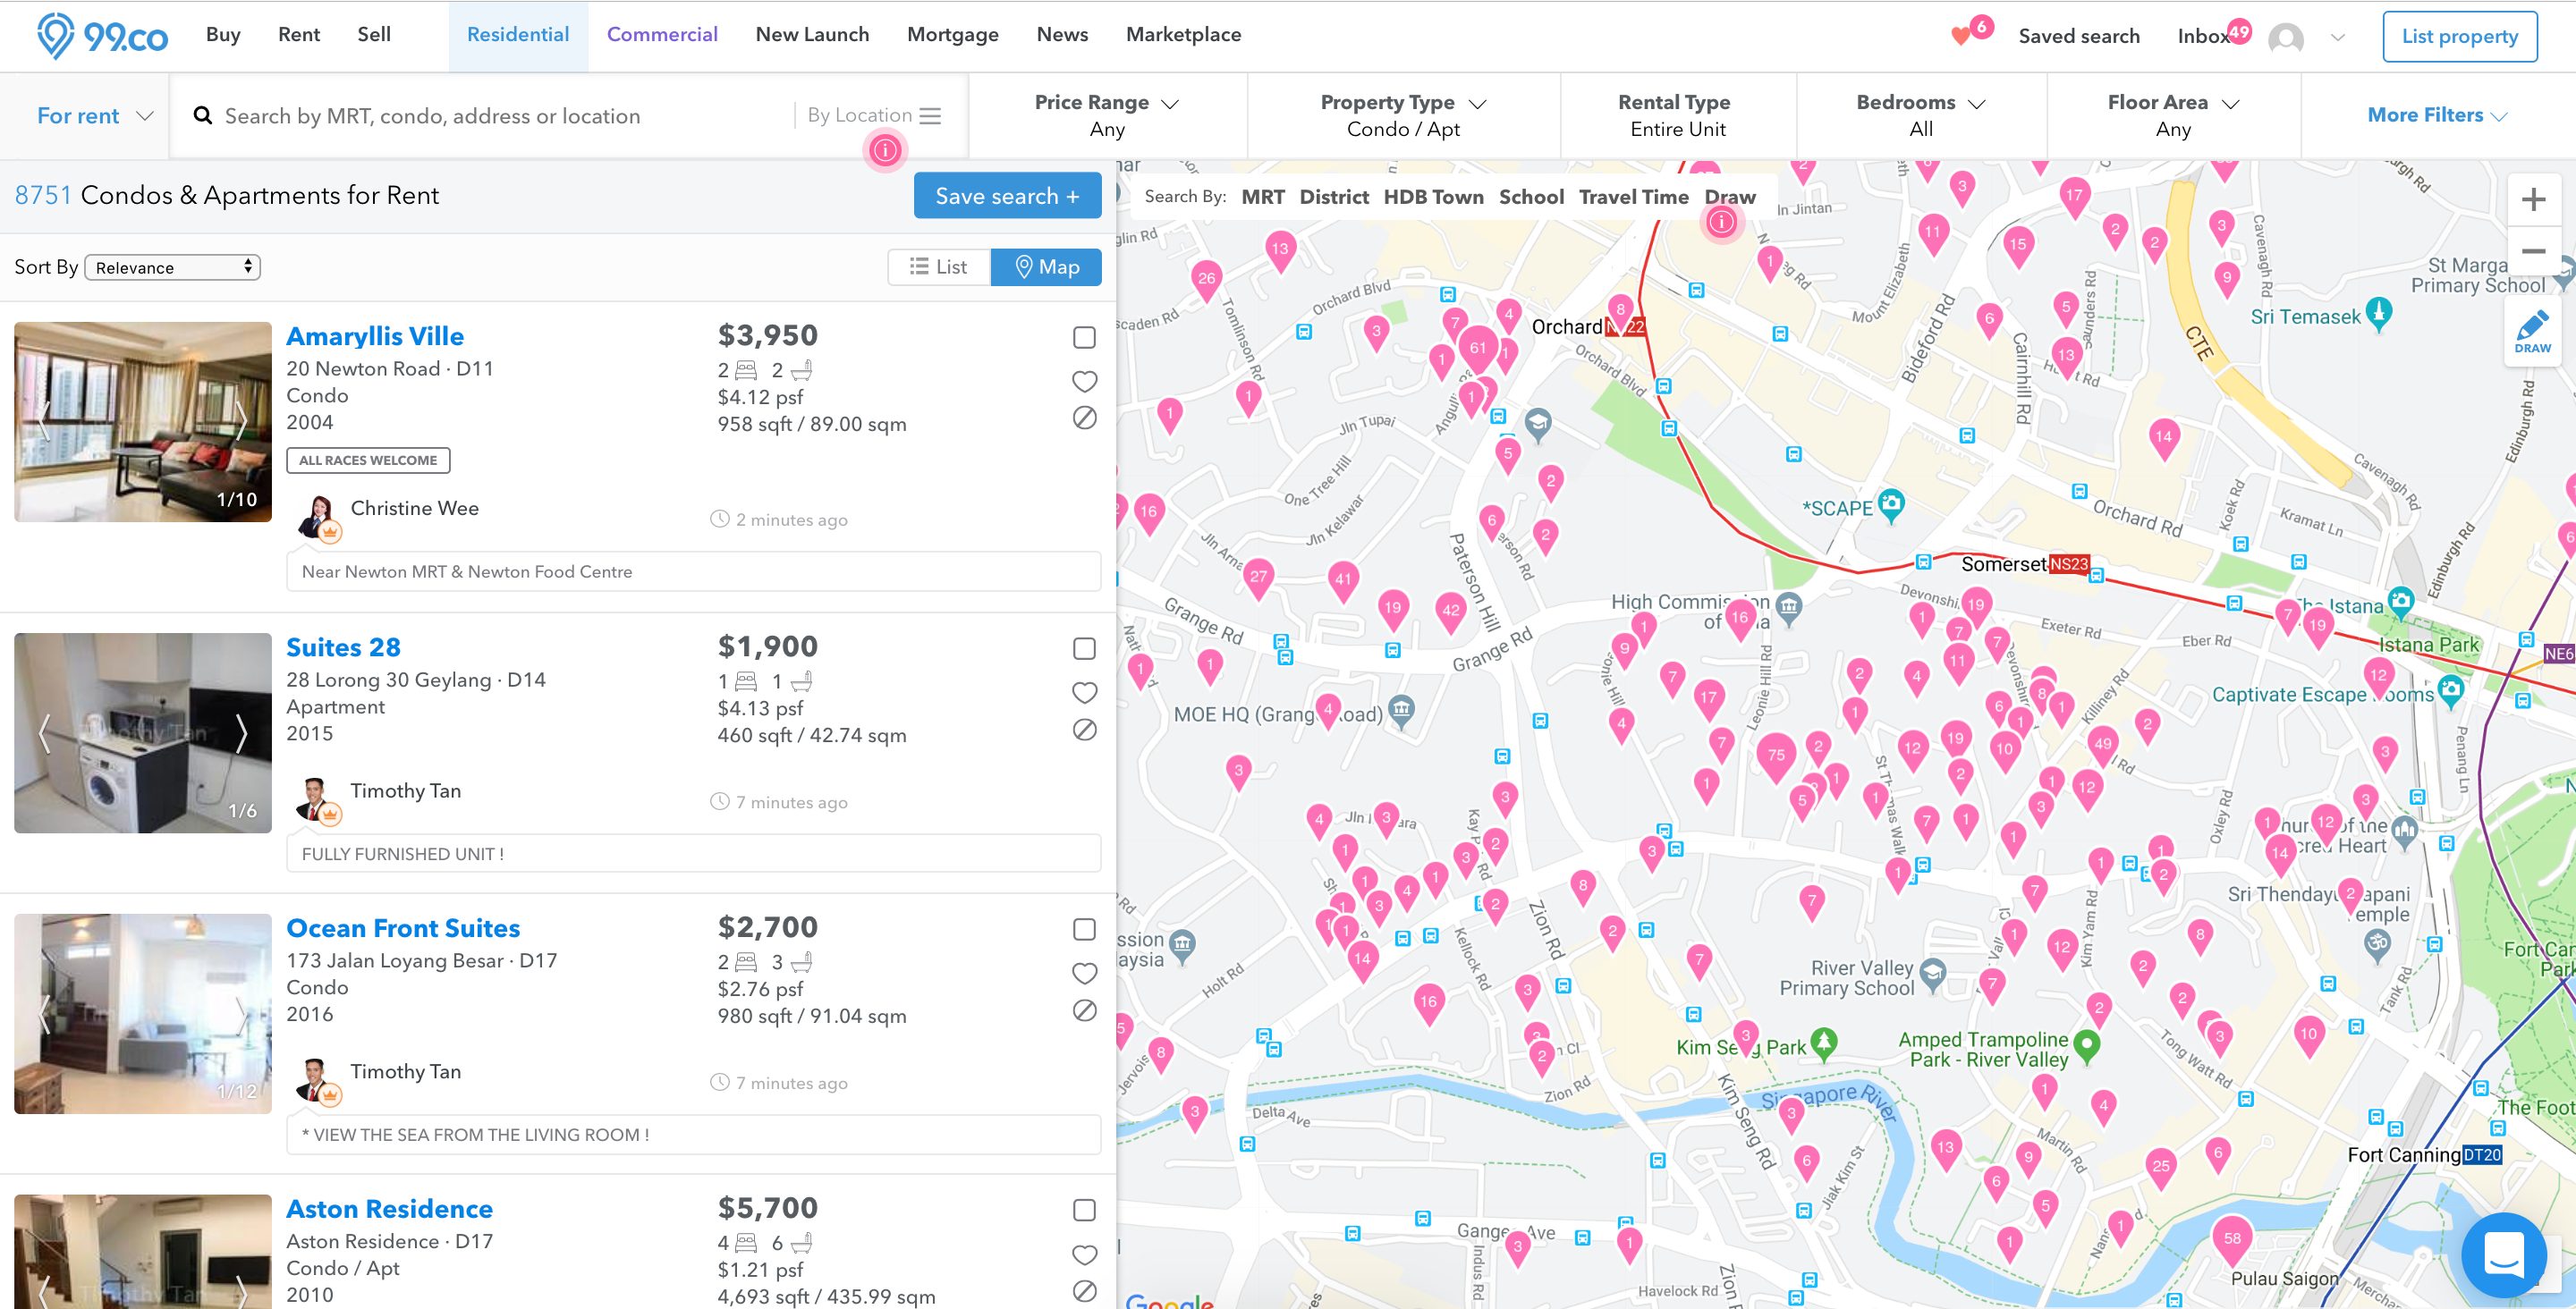The width and height of the screenshot is (2576, 1309).
Task: Expand the account menu chevron
Action: pyautogui.click(x=2338, y=38)
